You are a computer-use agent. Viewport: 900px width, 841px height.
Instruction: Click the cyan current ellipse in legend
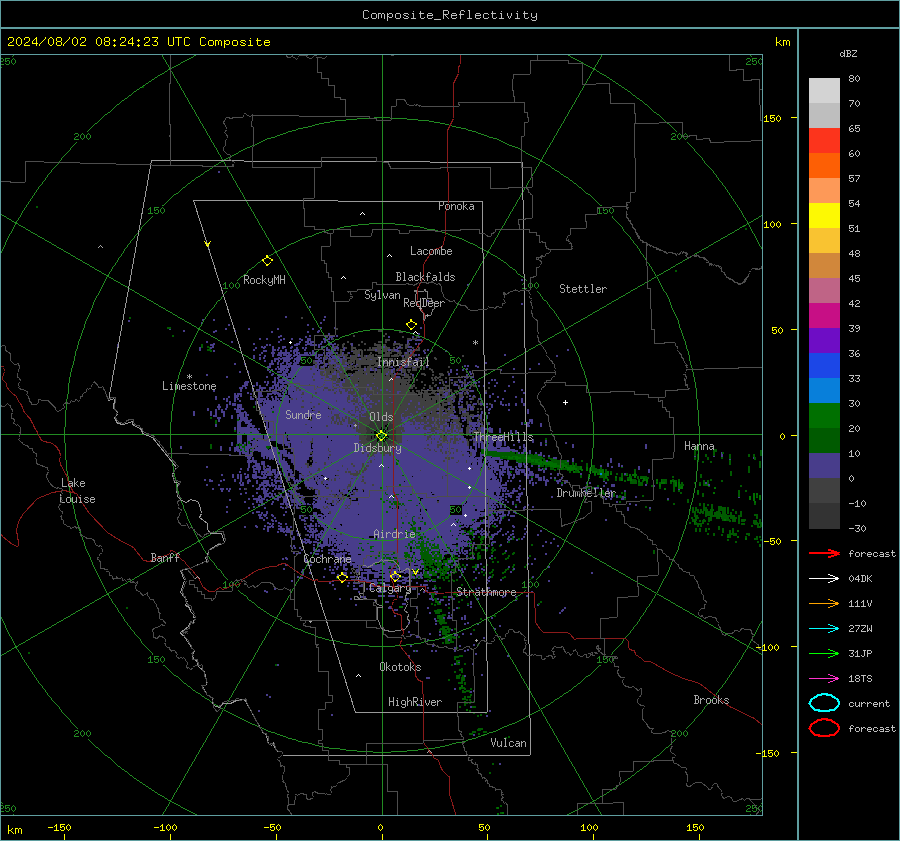tap(824, 703)
